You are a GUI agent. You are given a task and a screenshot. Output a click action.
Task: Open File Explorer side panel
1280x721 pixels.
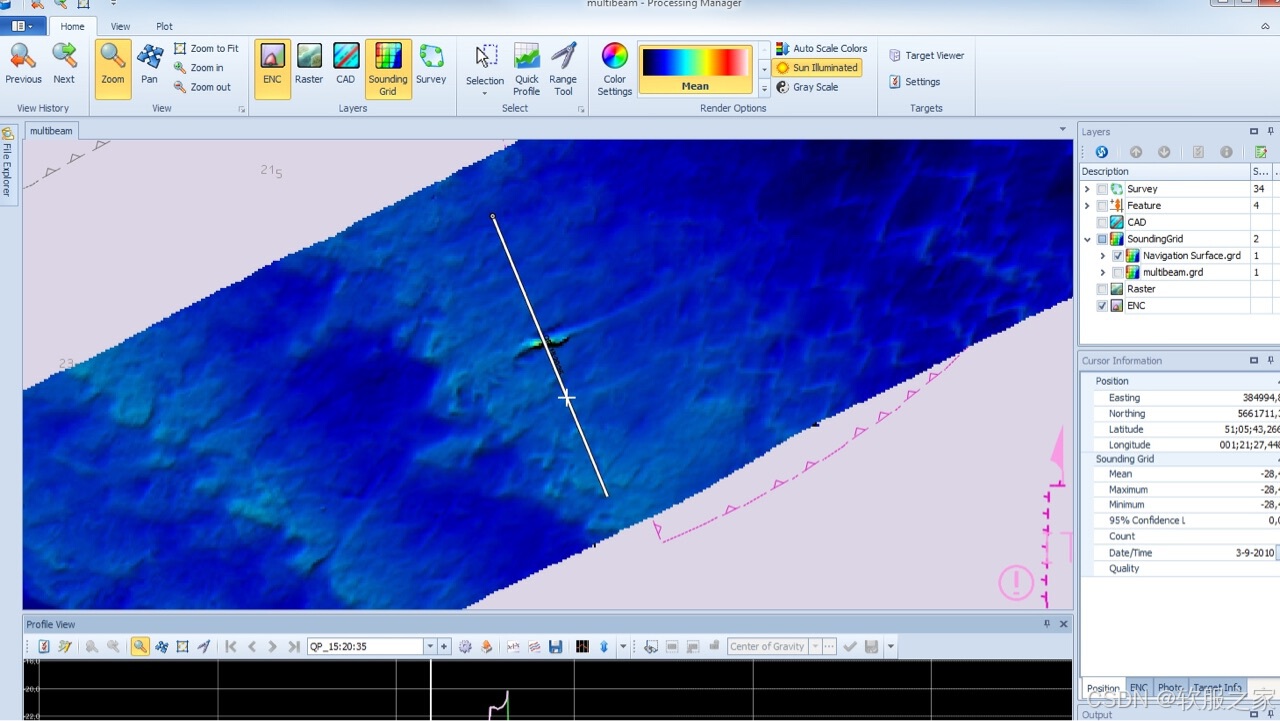click(8, 164)
